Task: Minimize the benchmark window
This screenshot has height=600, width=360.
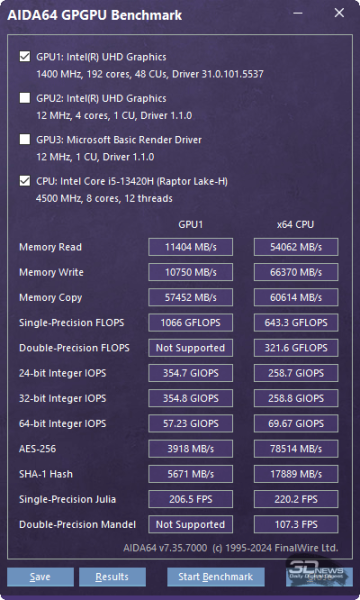Action: [298, 13]
